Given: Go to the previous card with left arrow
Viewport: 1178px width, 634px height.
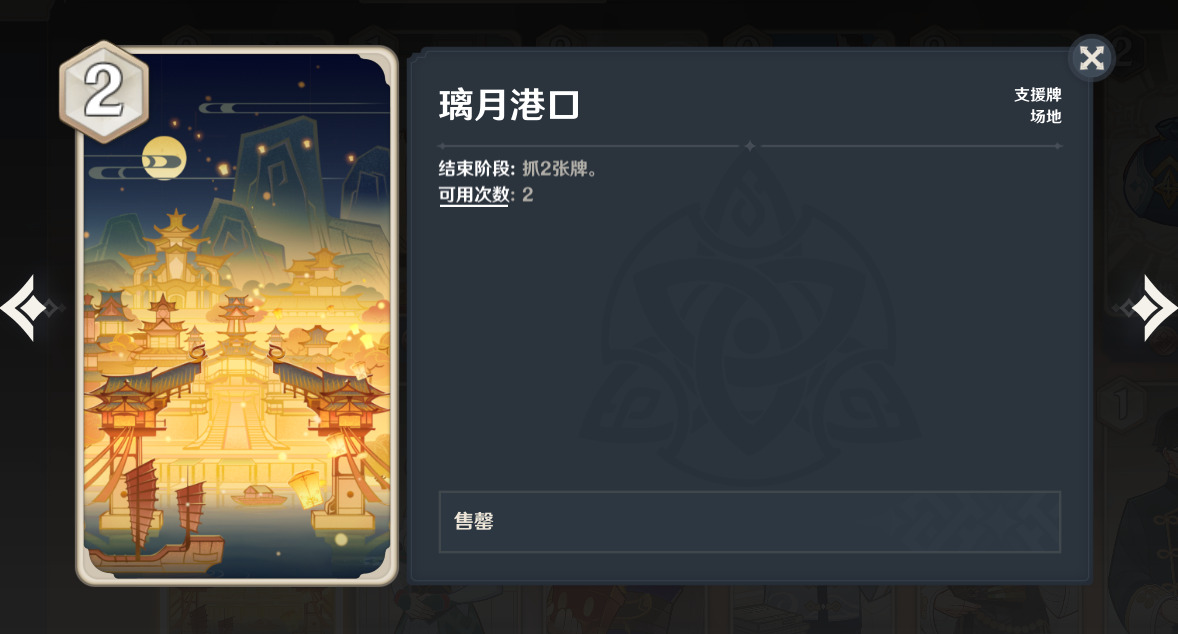Looking at the screenshot, I should pyautogui.click(x=24, y=308).
